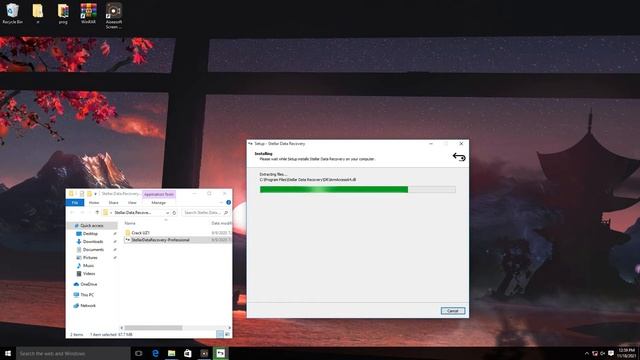The height and width of the screenshot is (360, 640).
Task: Click the horizontal scrollbar in Explorer
Action: coord(153,328)
